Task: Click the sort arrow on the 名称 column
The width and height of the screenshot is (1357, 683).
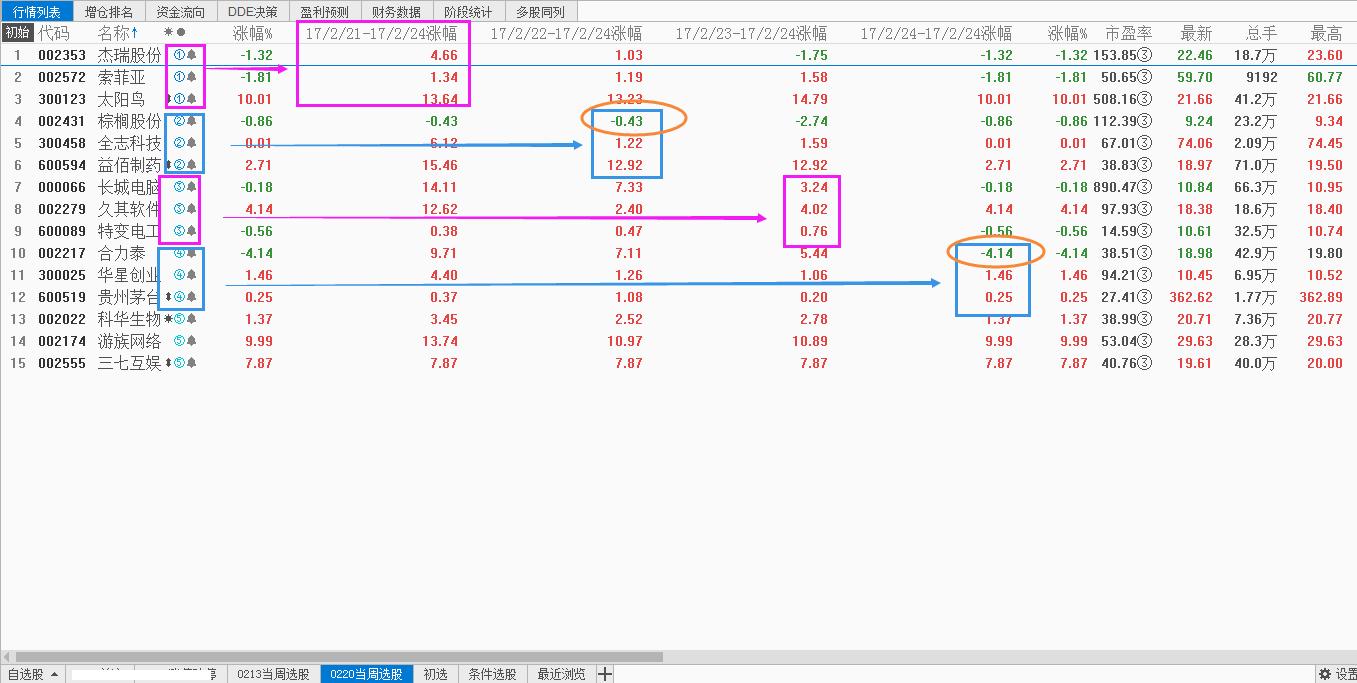Action: pos(134,31)
